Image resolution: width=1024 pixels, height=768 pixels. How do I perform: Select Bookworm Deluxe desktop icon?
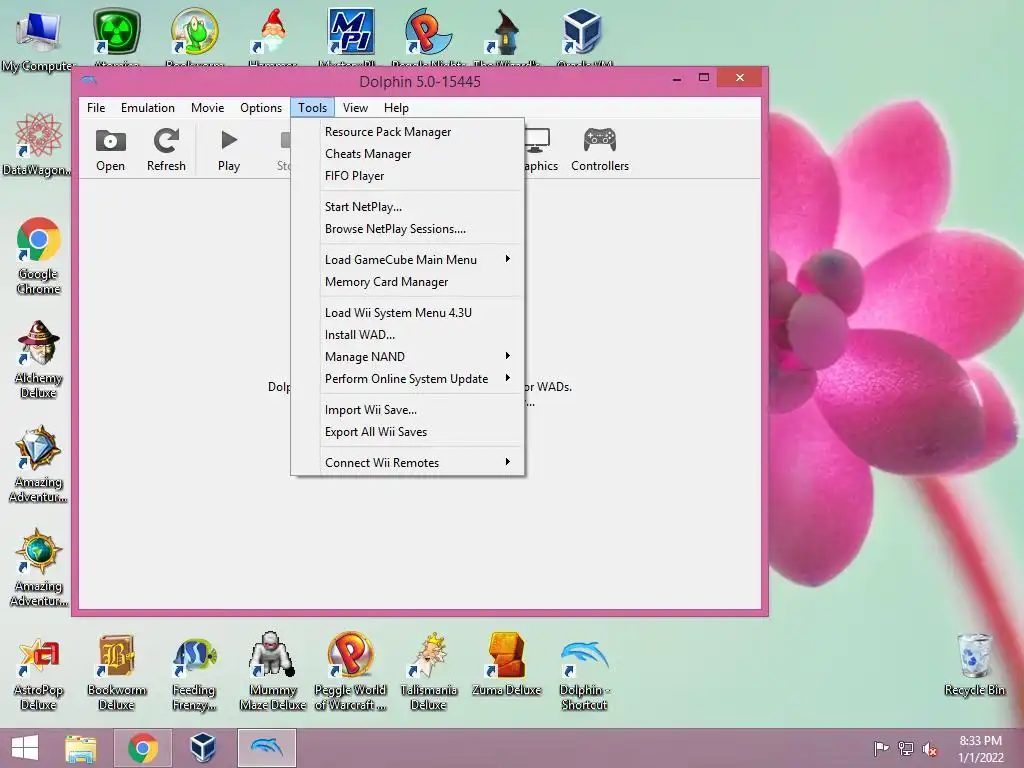[116, 674]
